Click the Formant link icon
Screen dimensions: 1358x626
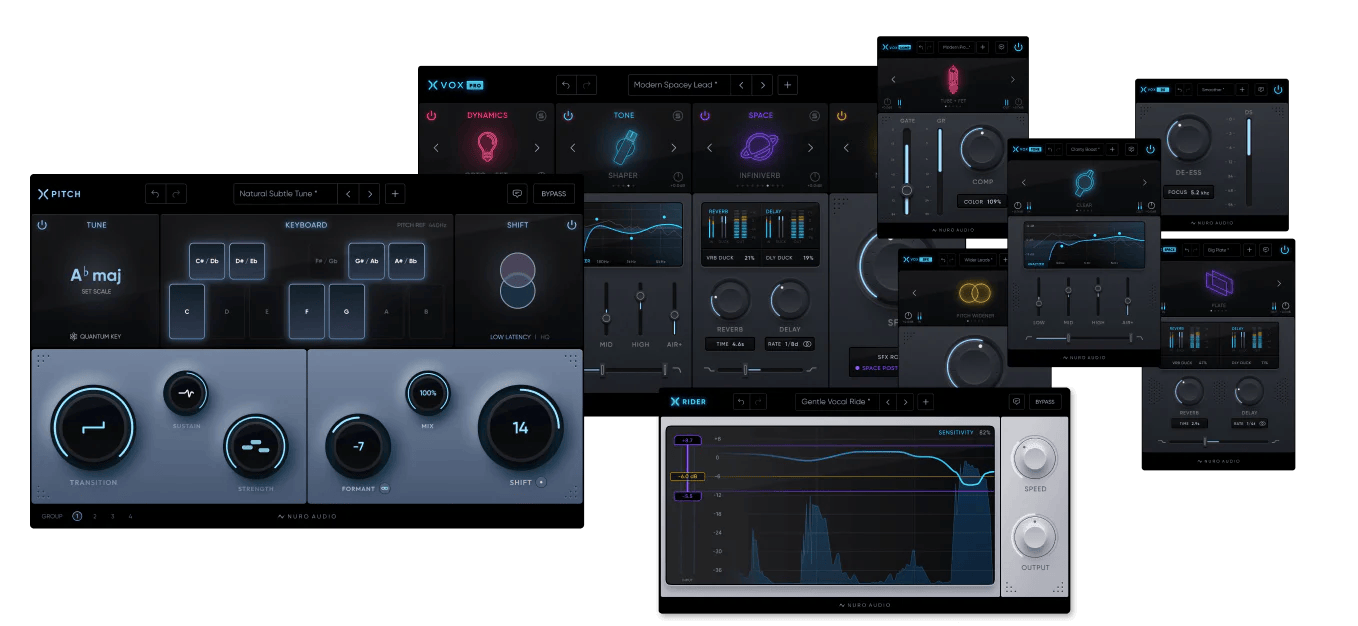click(384, 489)
